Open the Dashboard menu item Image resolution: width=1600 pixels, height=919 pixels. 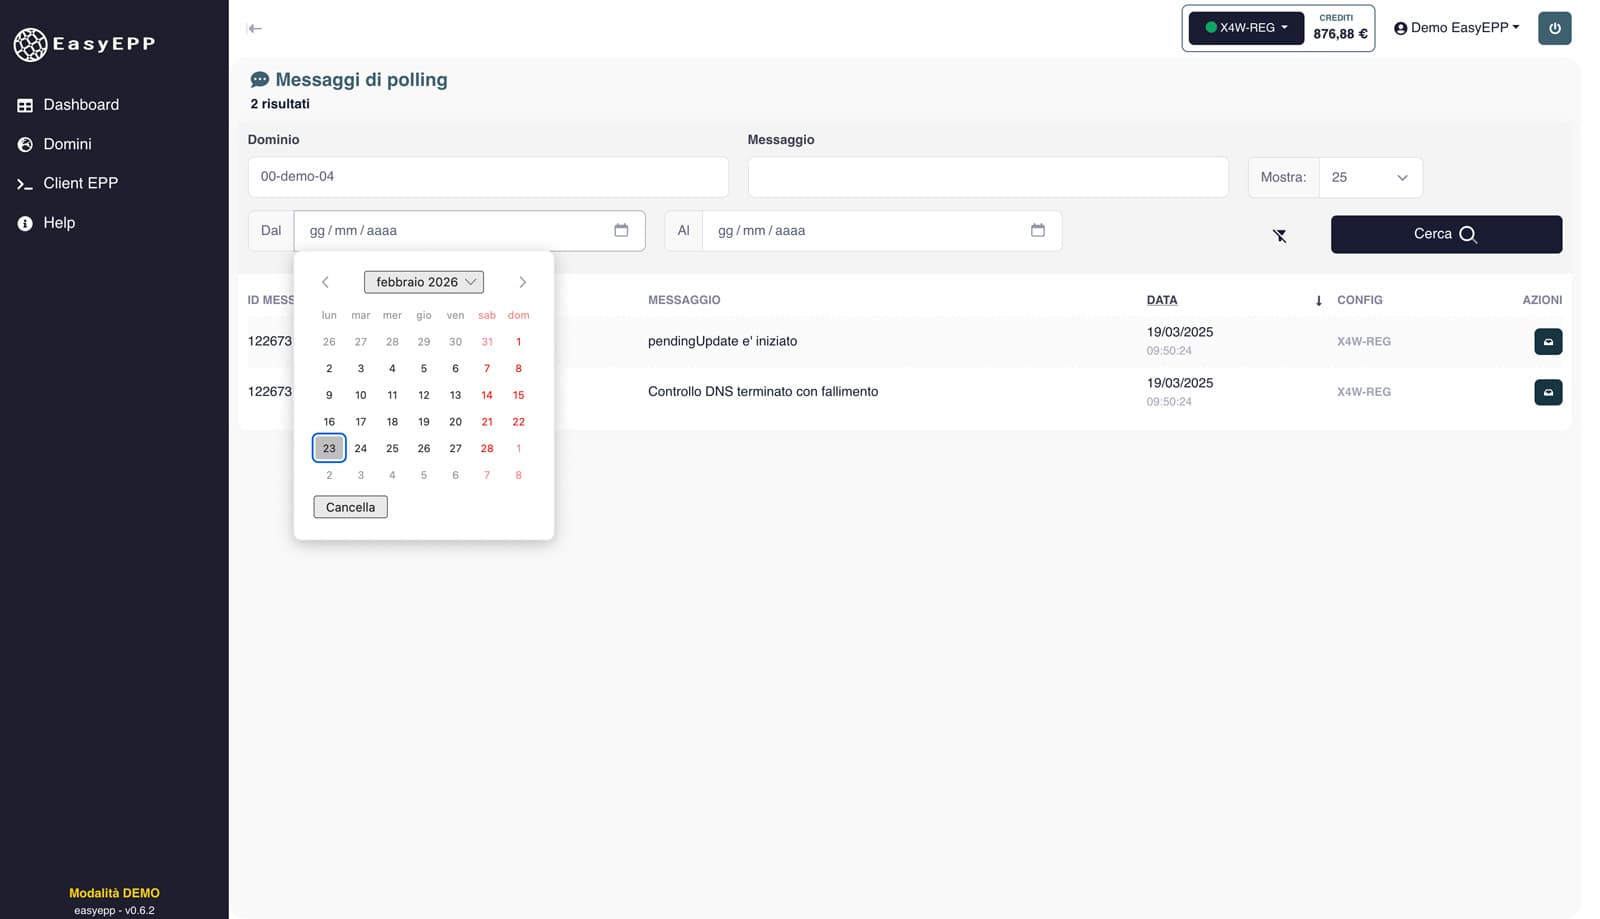click(x=81, y=105)
